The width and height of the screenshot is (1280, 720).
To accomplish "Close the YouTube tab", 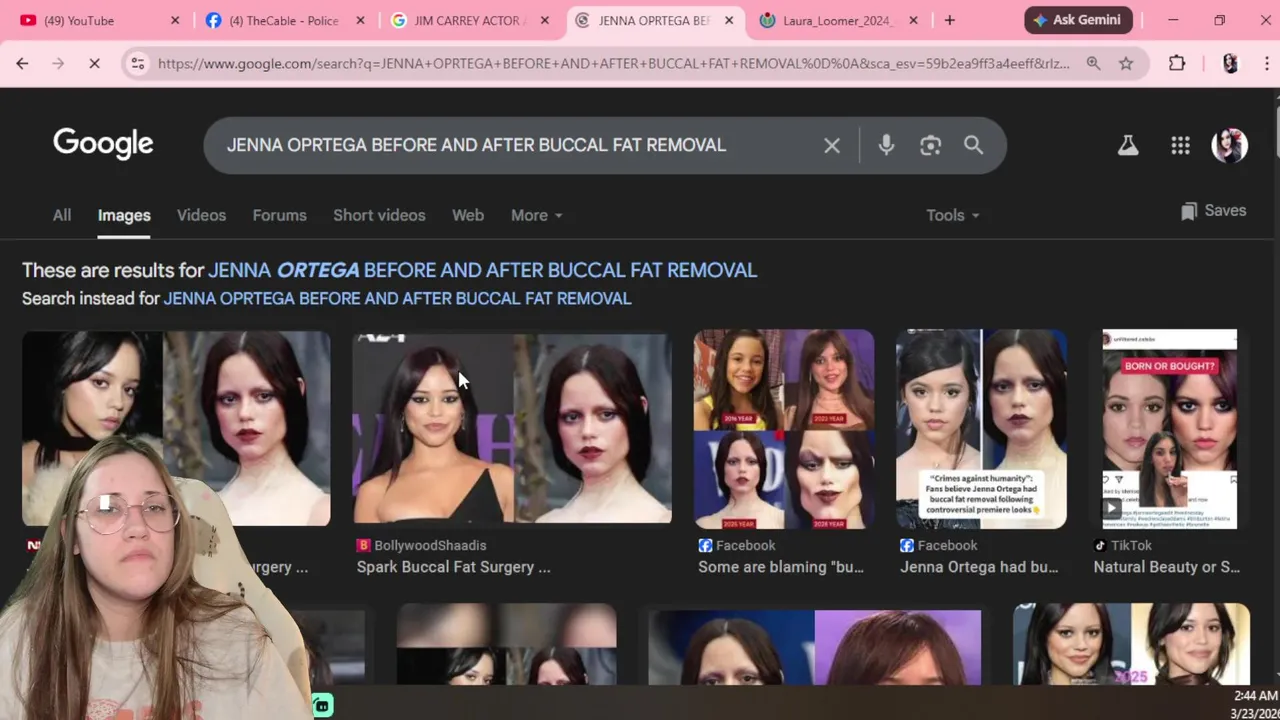I will [175, 20].
